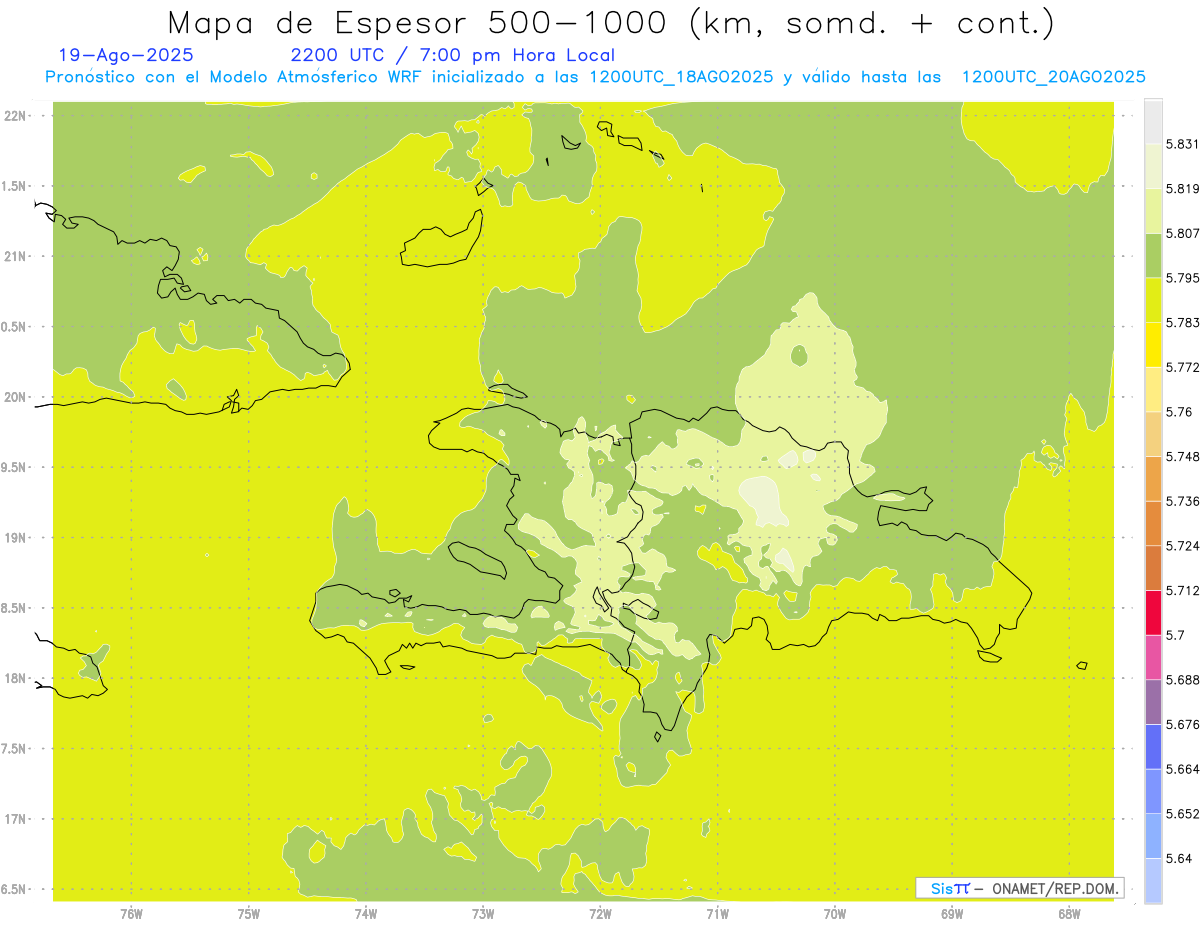Select the yellow-green legend swatch between 5.783 and 5.795

(x=1153, y=300)
